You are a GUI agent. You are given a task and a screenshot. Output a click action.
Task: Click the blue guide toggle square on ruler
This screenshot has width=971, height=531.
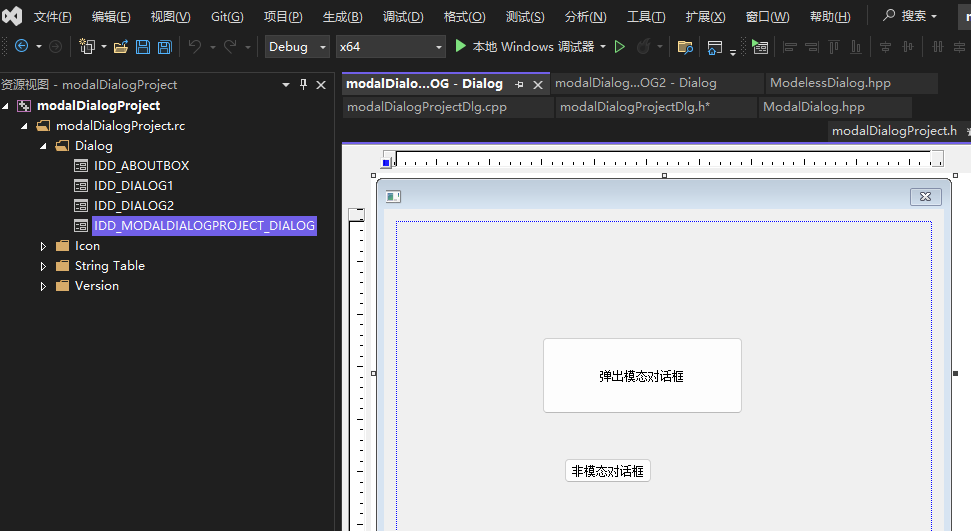(386, 163)
